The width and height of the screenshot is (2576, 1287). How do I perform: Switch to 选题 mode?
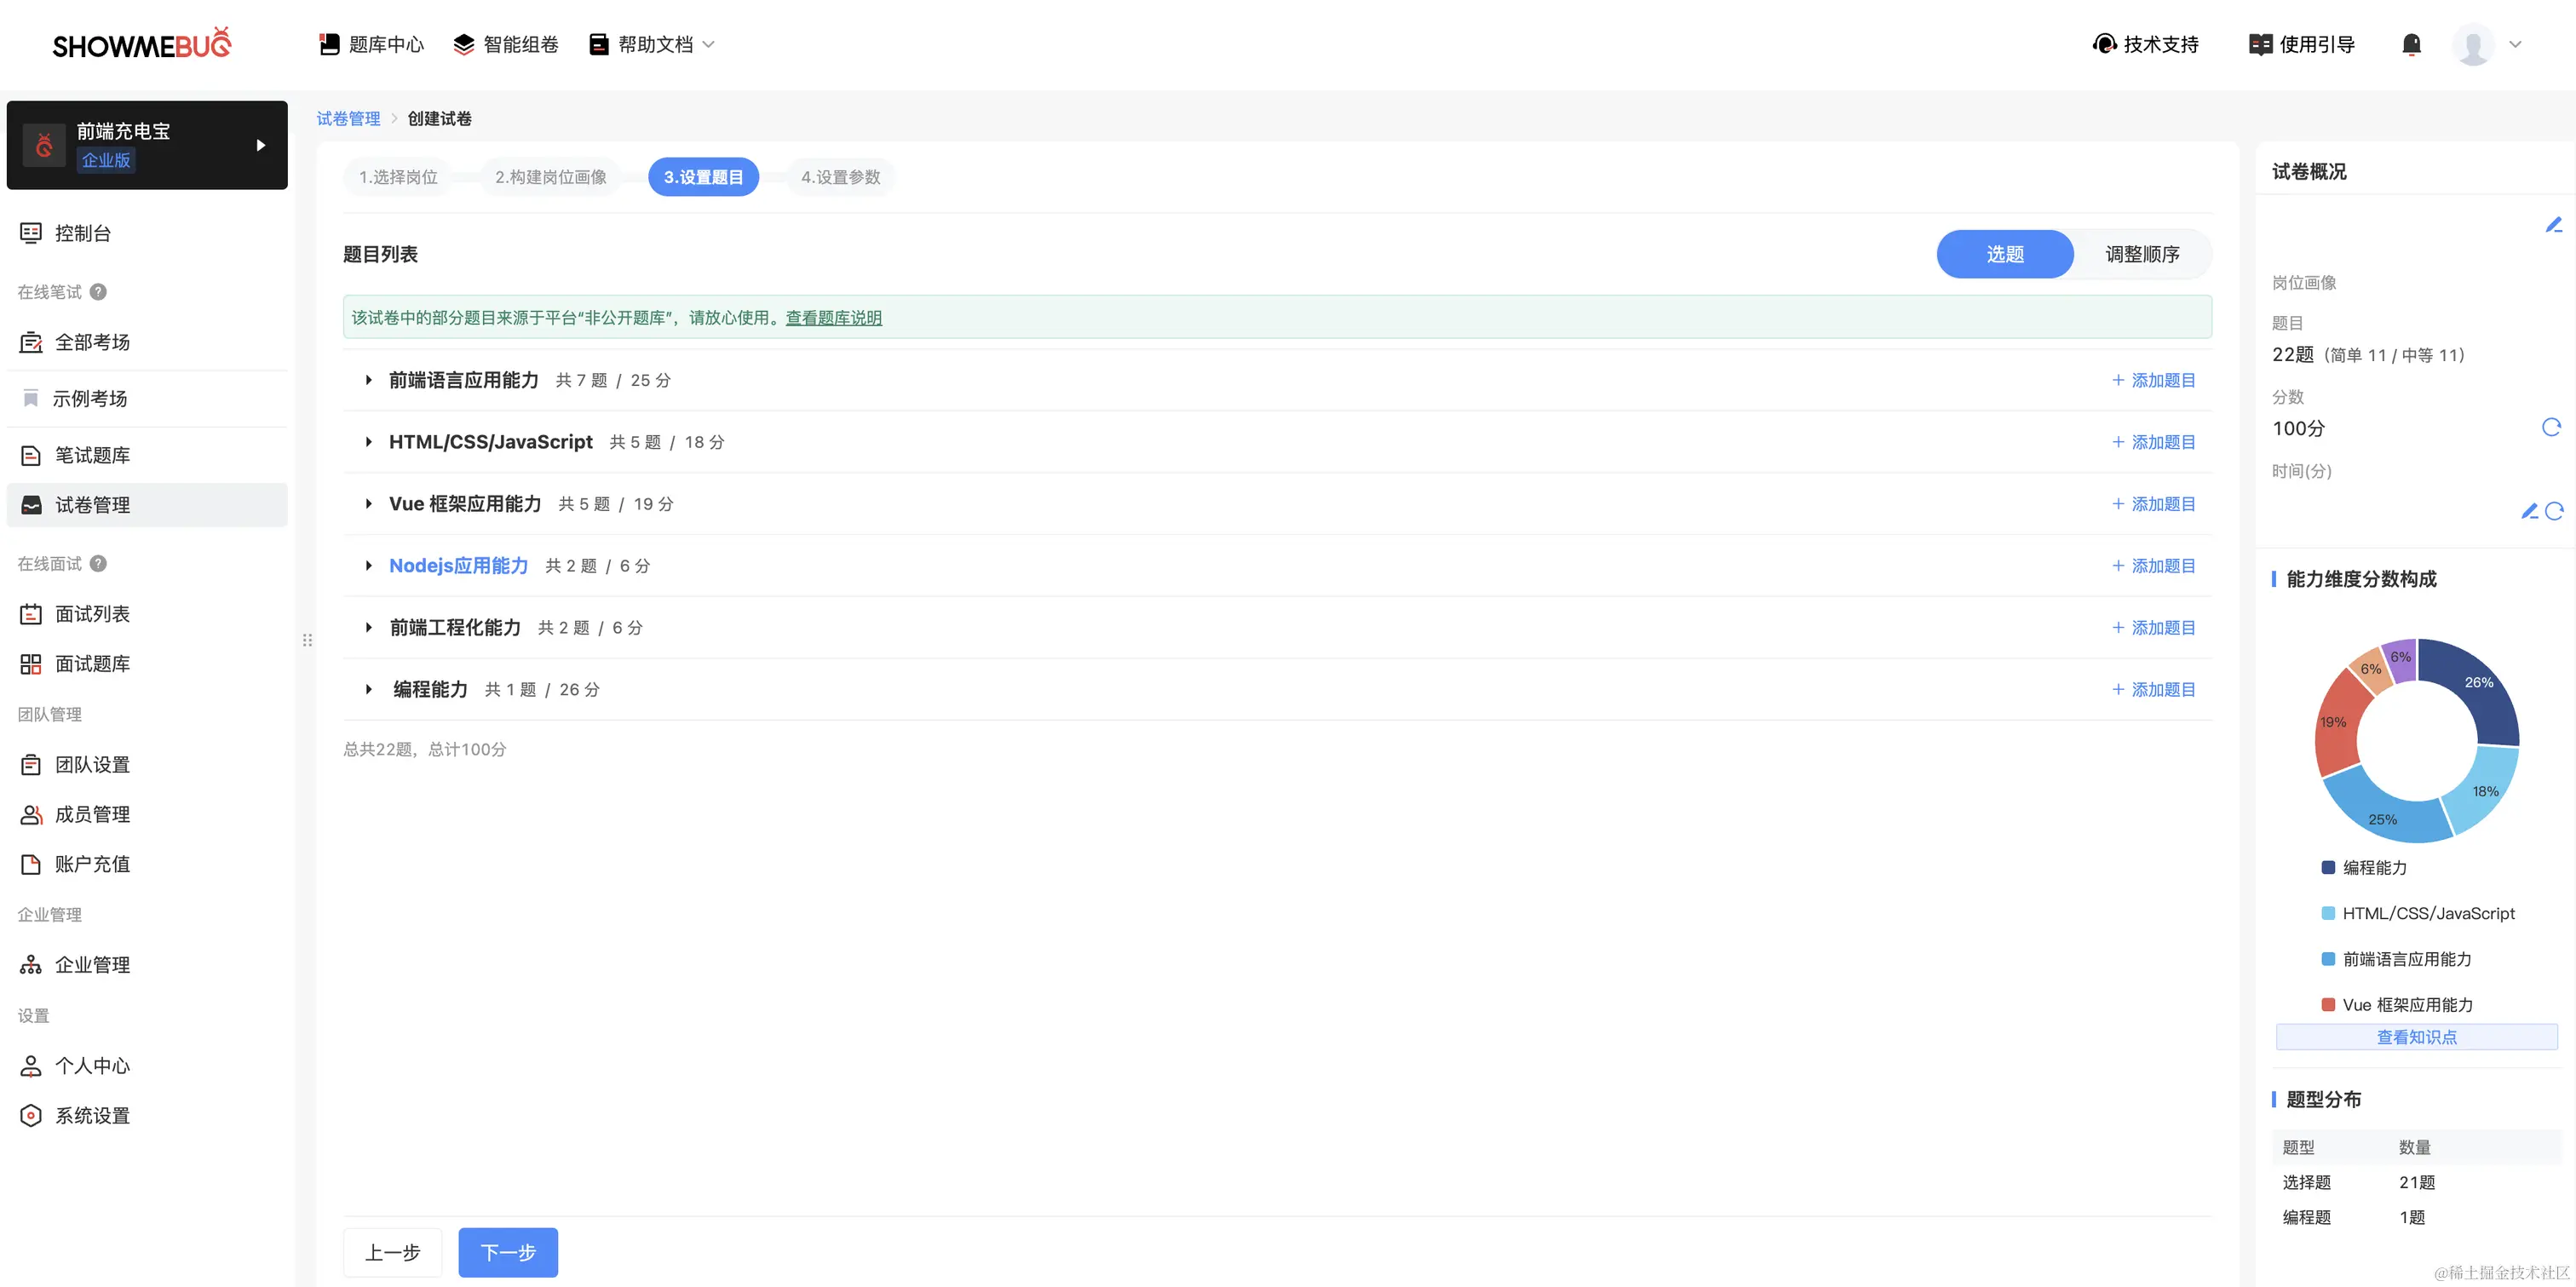click(2004, 254)
